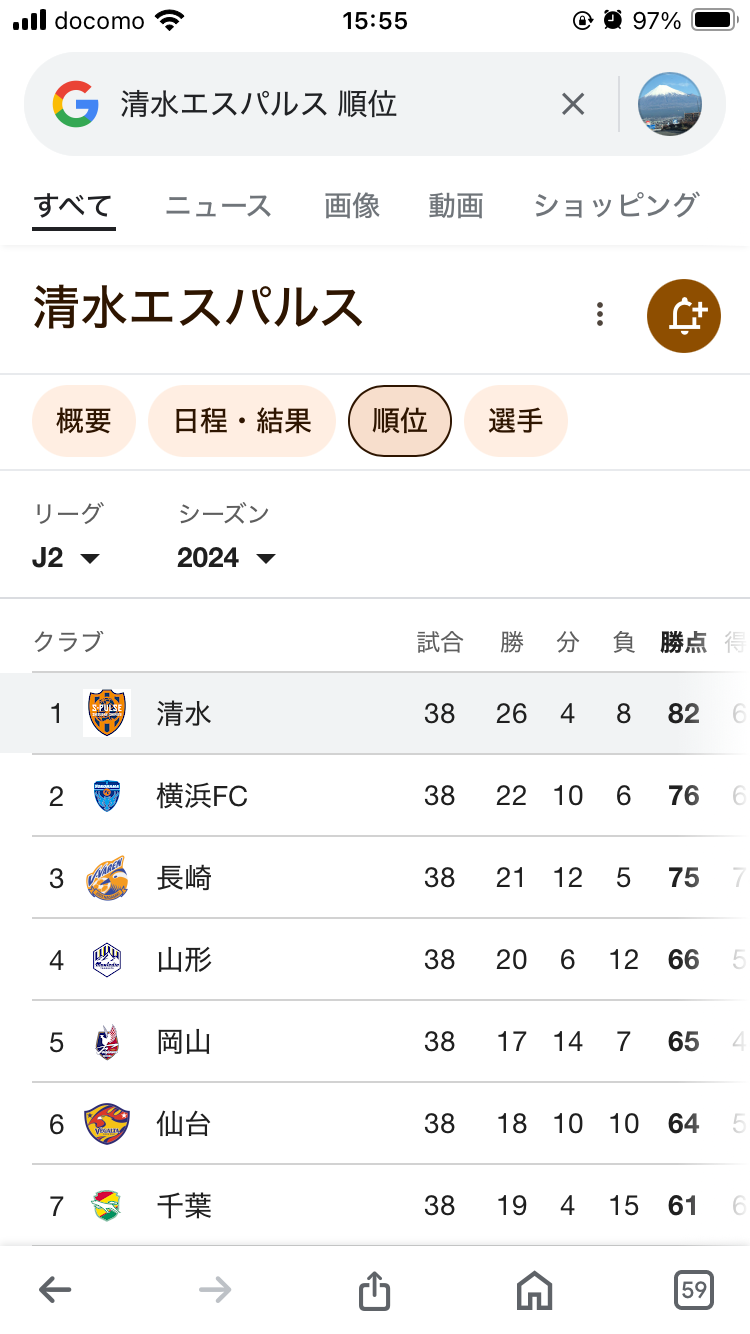750x1334 pixels.
Task: Tap the orange notification bell button
Action: tap(684, 316)
